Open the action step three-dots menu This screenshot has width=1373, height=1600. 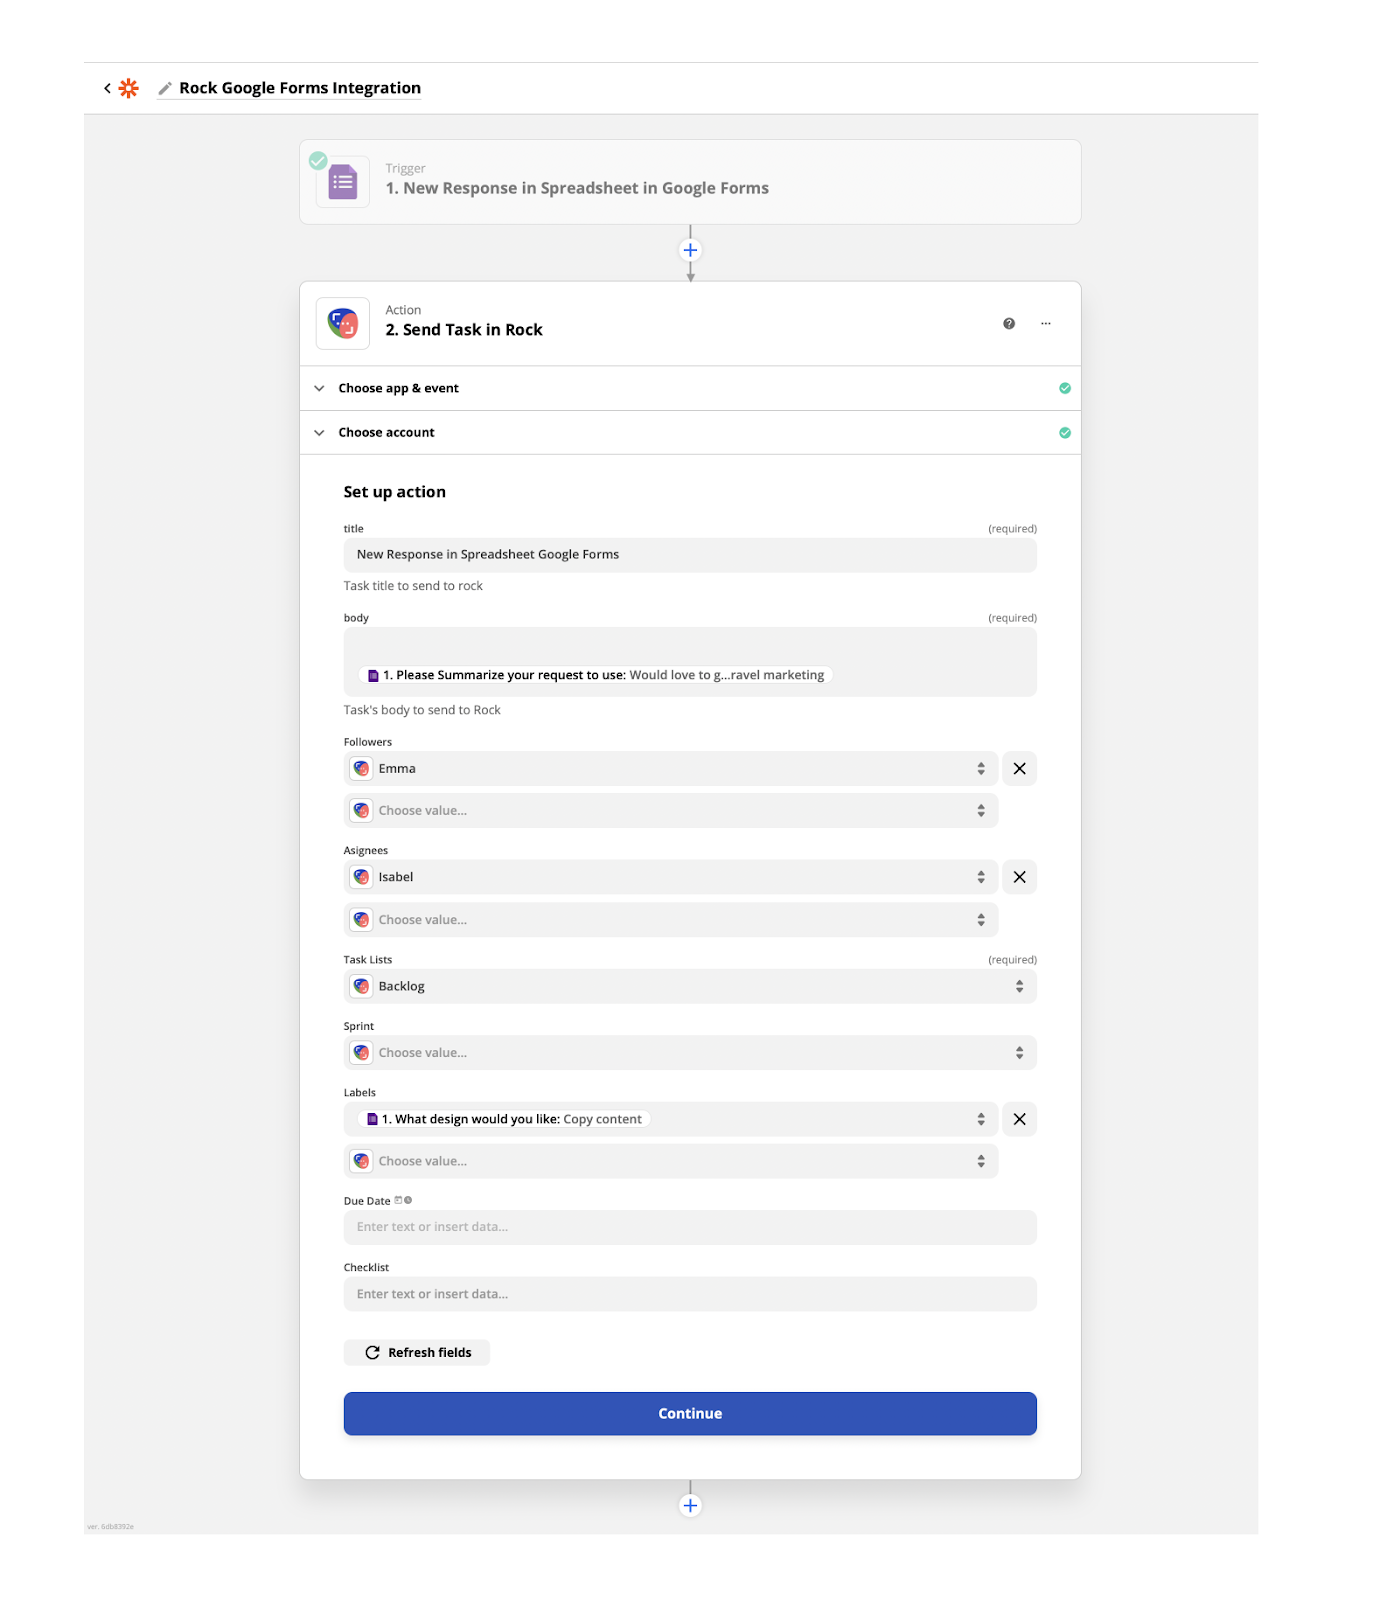(1046, 323)
